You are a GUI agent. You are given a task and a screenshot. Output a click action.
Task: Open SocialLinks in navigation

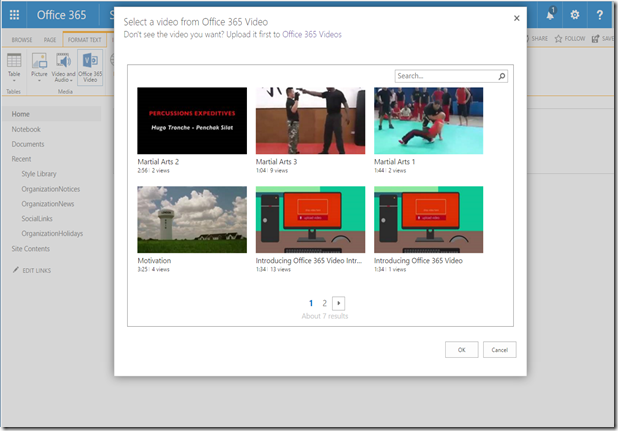(37, 219)
